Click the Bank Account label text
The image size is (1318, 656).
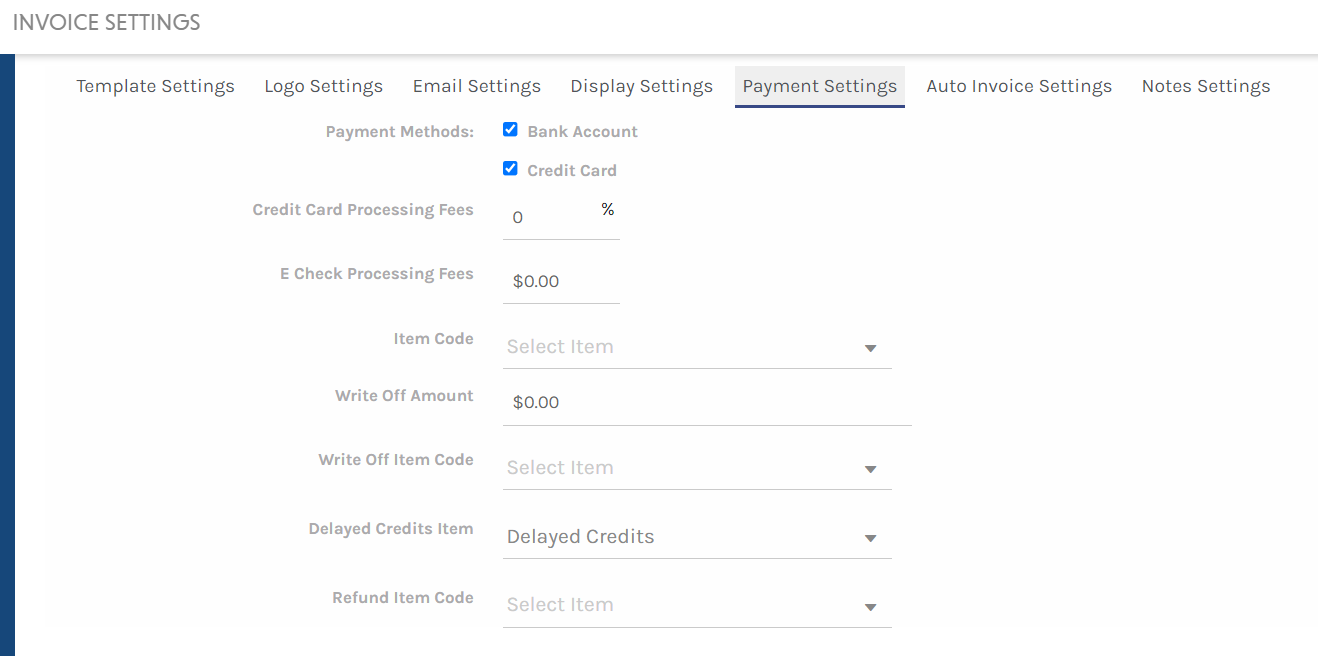point(582,132)
